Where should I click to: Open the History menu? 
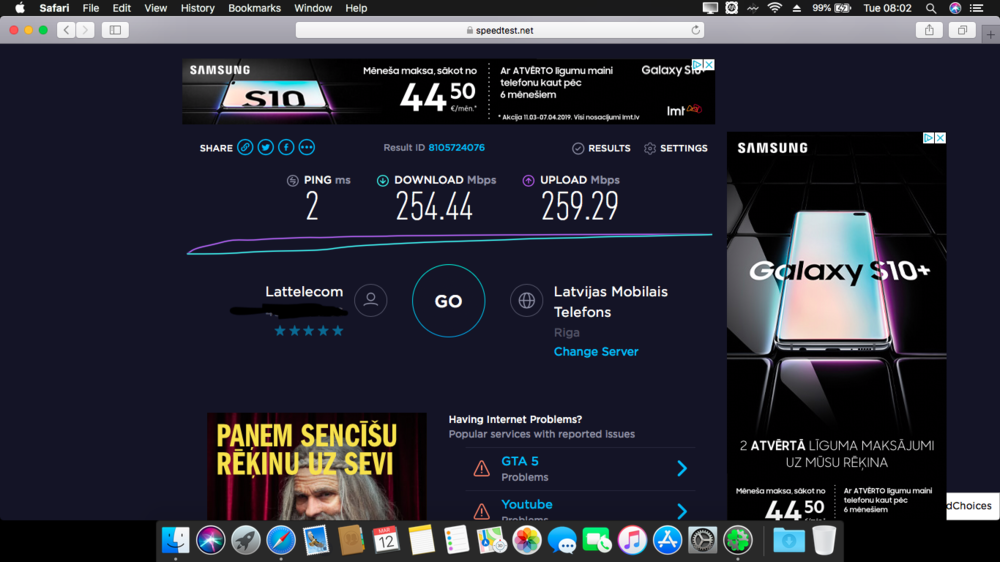197,8
